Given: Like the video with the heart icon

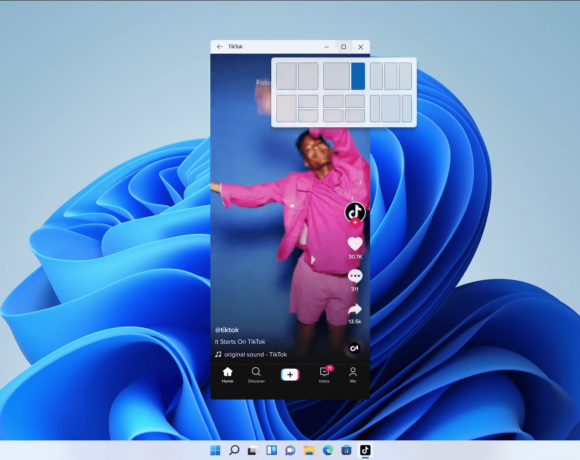Looking at the screenshot, I should 355,244.
